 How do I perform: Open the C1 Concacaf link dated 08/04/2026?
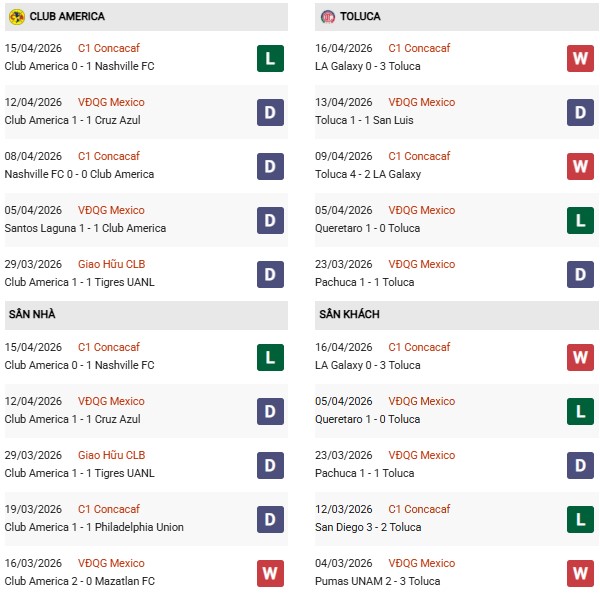pyautogui.click(x=109, y=156)
